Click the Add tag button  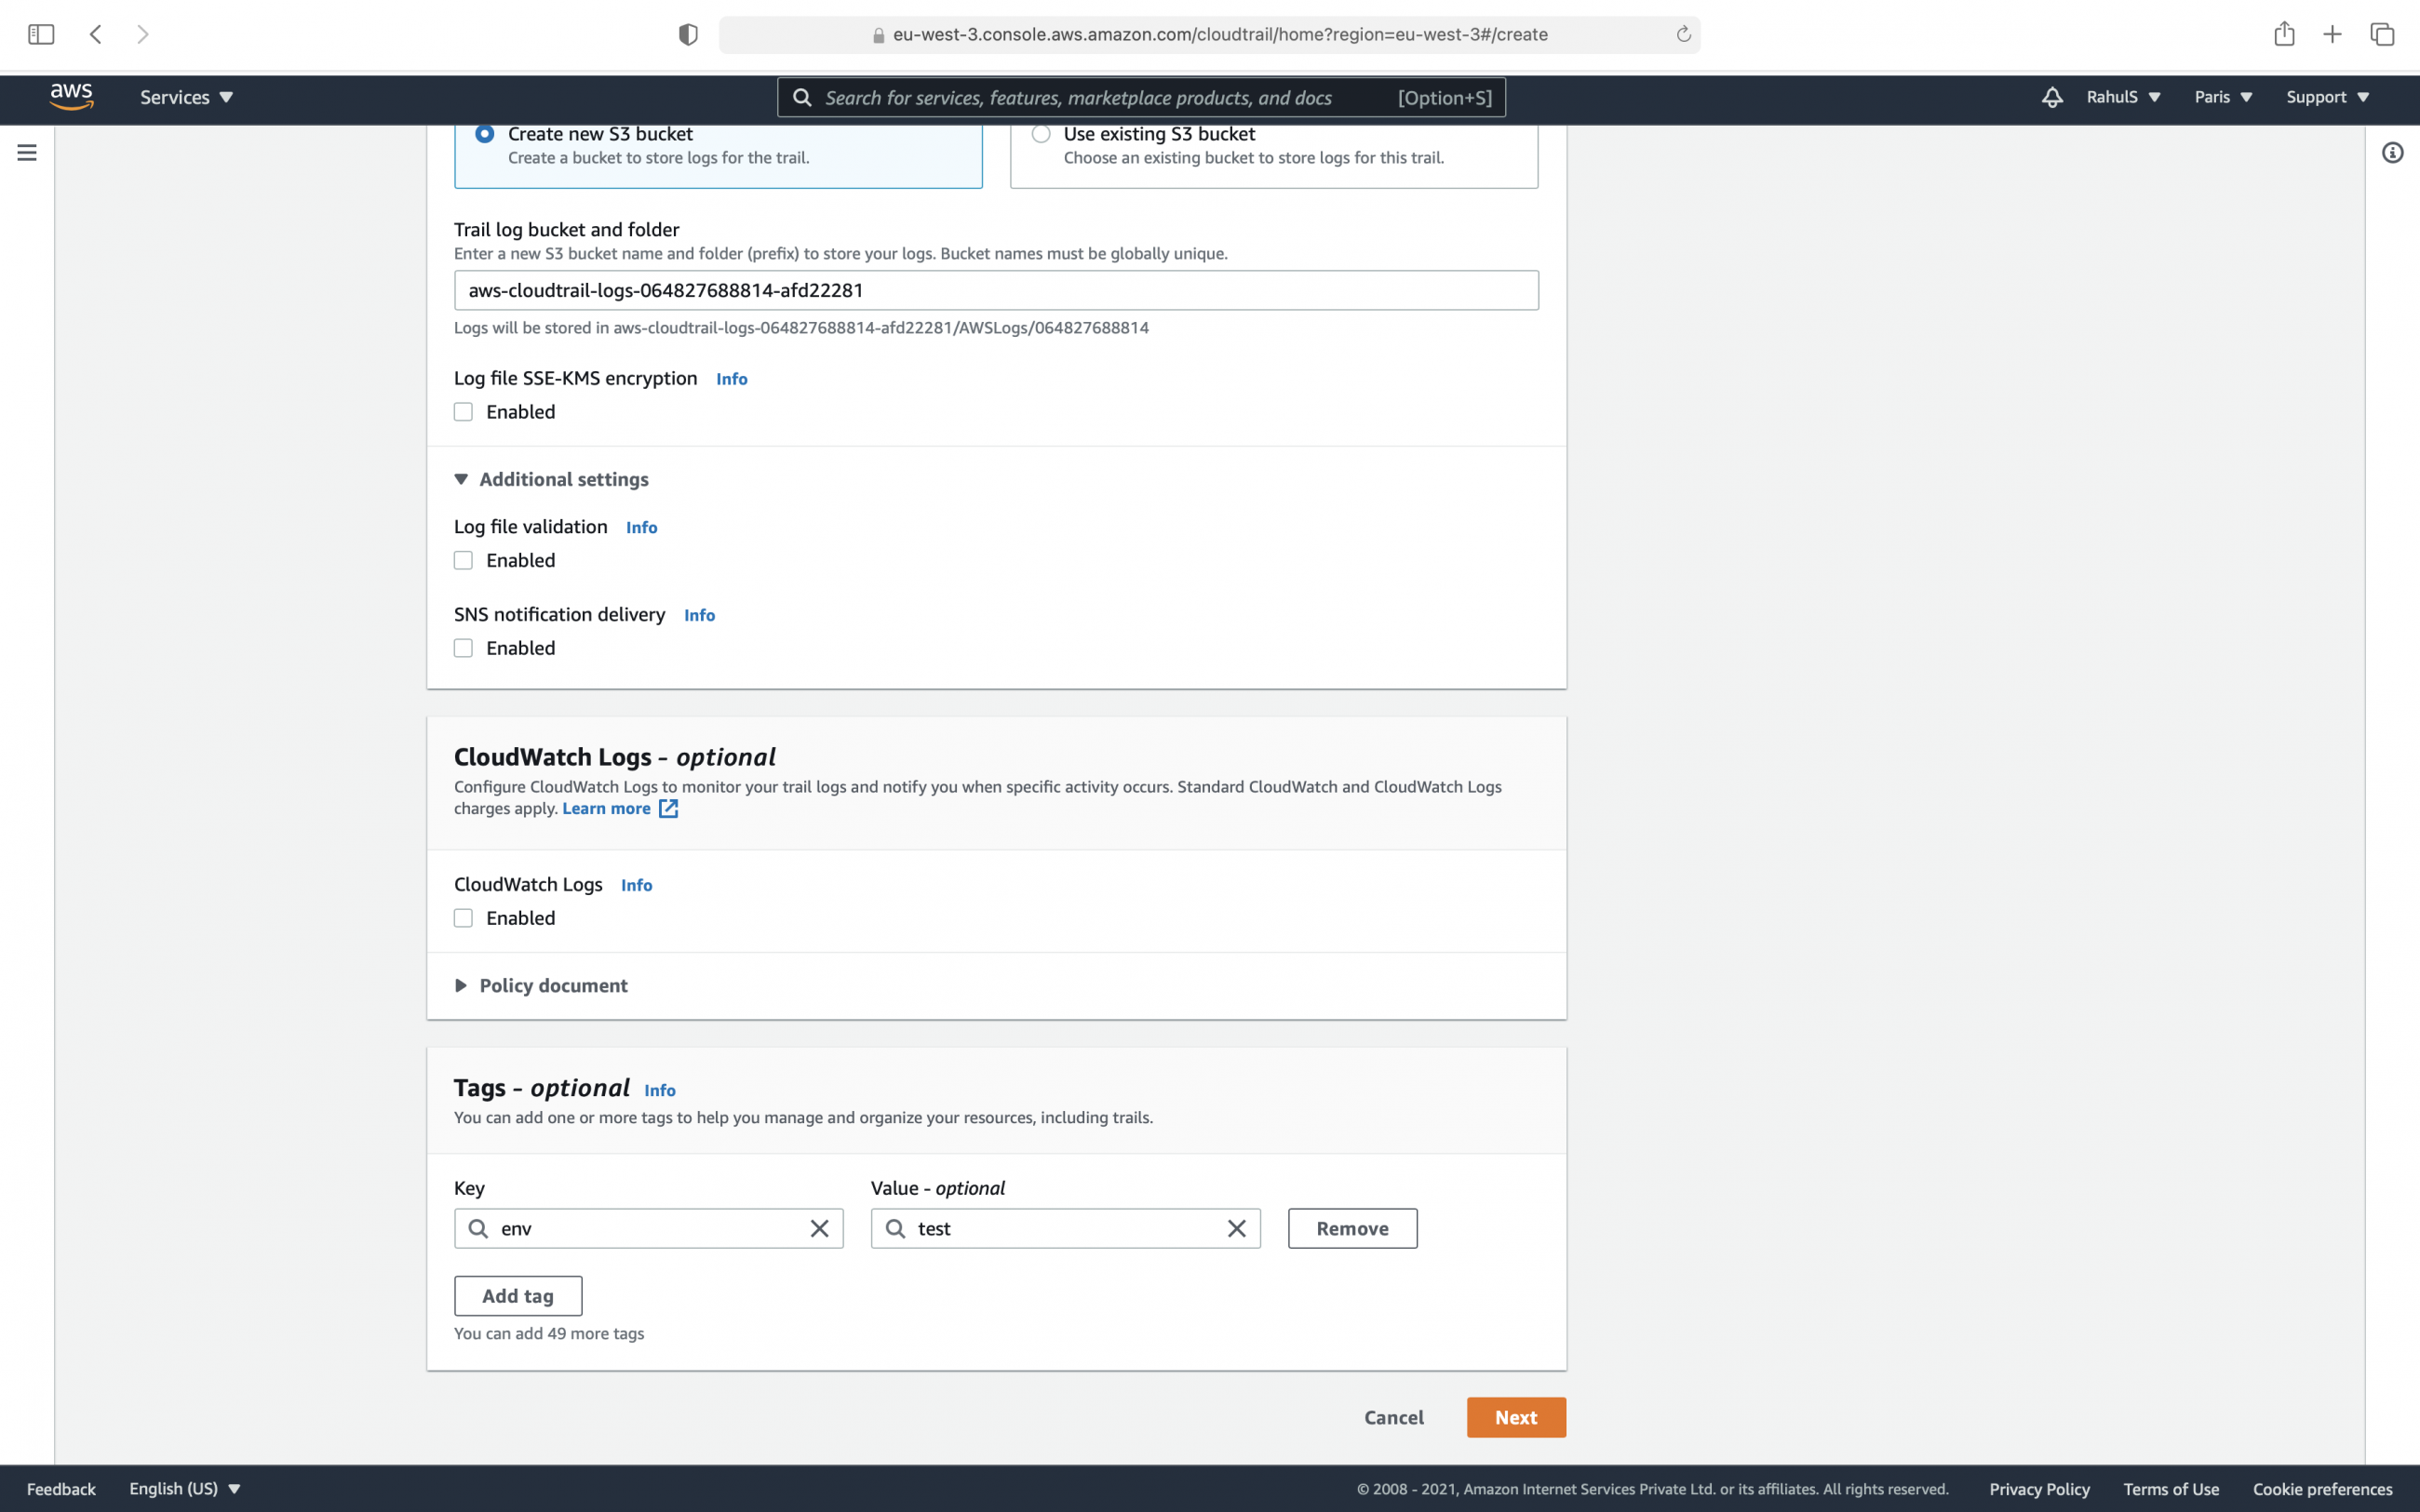(x=518, y=1295)
